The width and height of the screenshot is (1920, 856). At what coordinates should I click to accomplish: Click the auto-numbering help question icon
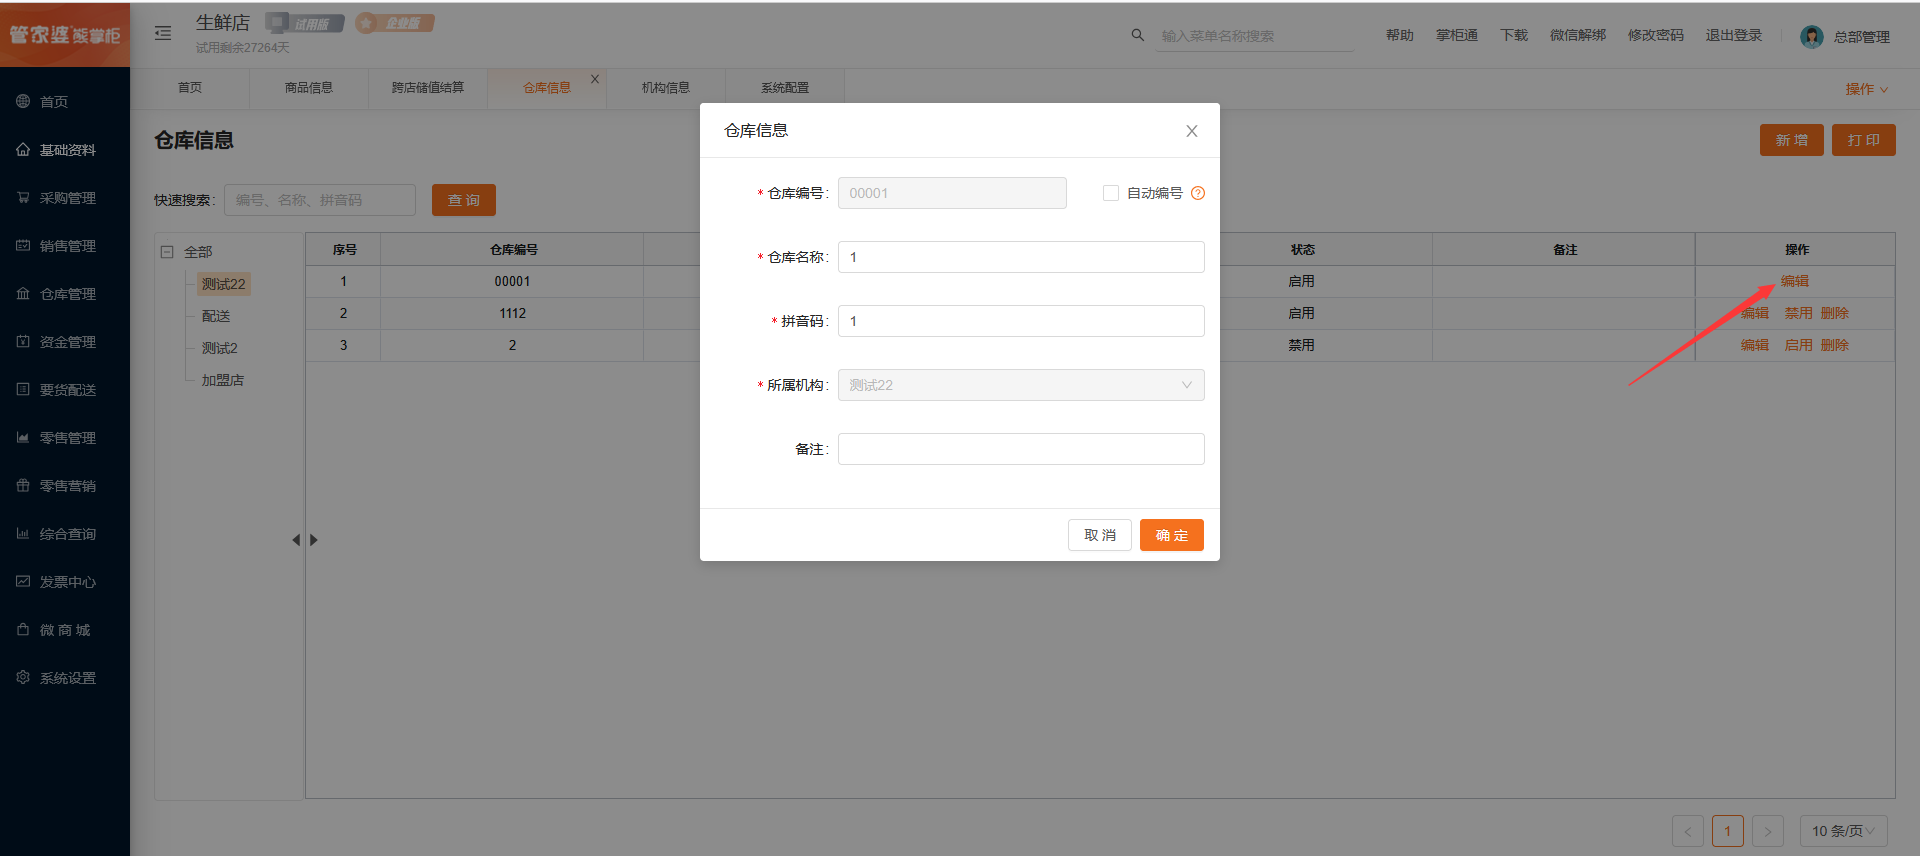click(x=1198, y=193)
